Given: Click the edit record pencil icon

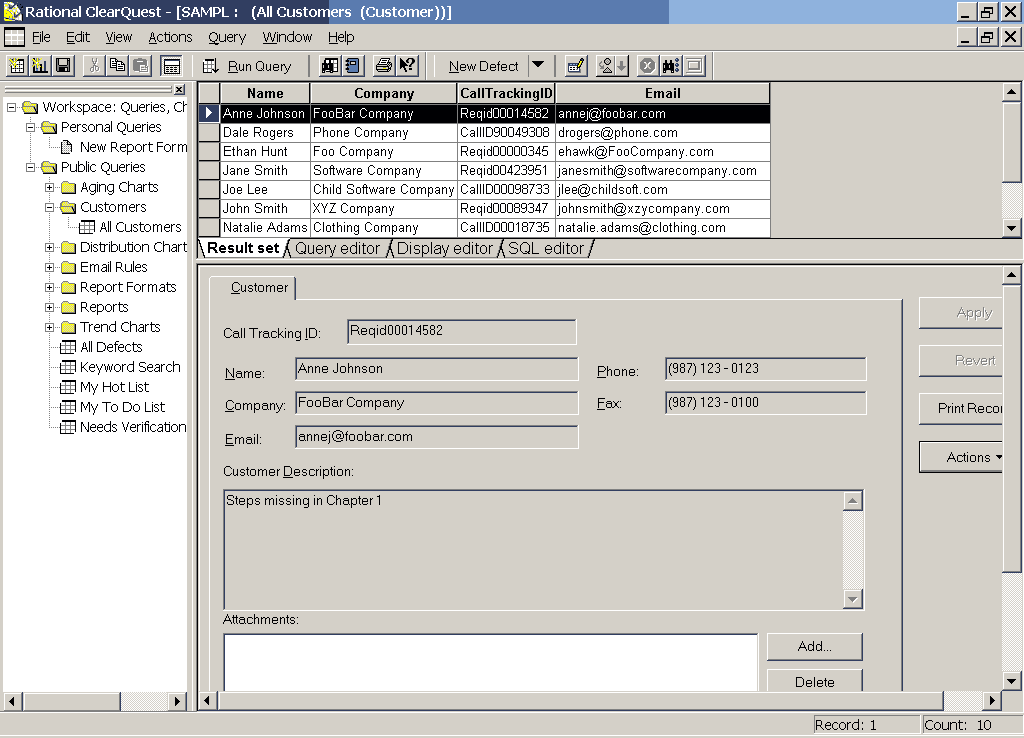Looking at the screenshot, I should coord(576,65).
